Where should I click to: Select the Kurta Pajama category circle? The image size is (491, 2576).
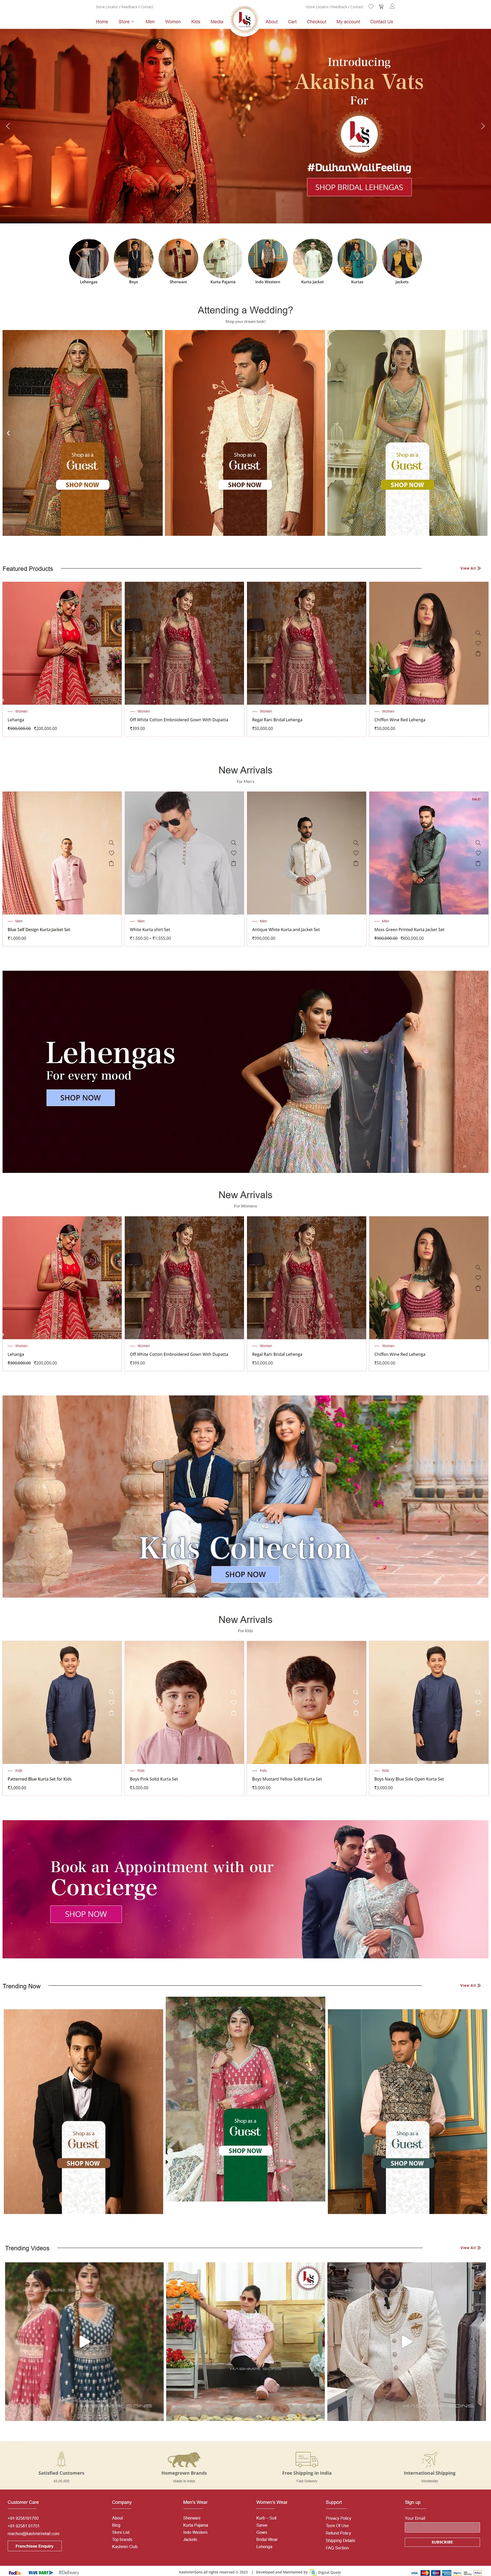(x=223, y=258)
